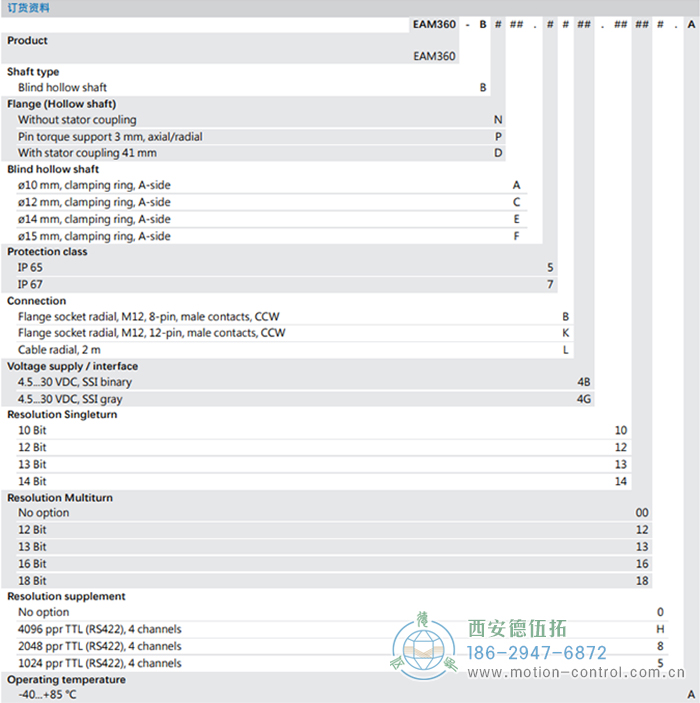Click the 'Operating temperature' section heading
The height and width of the screenshot is (703, 700).
click(x=66, y=679)
